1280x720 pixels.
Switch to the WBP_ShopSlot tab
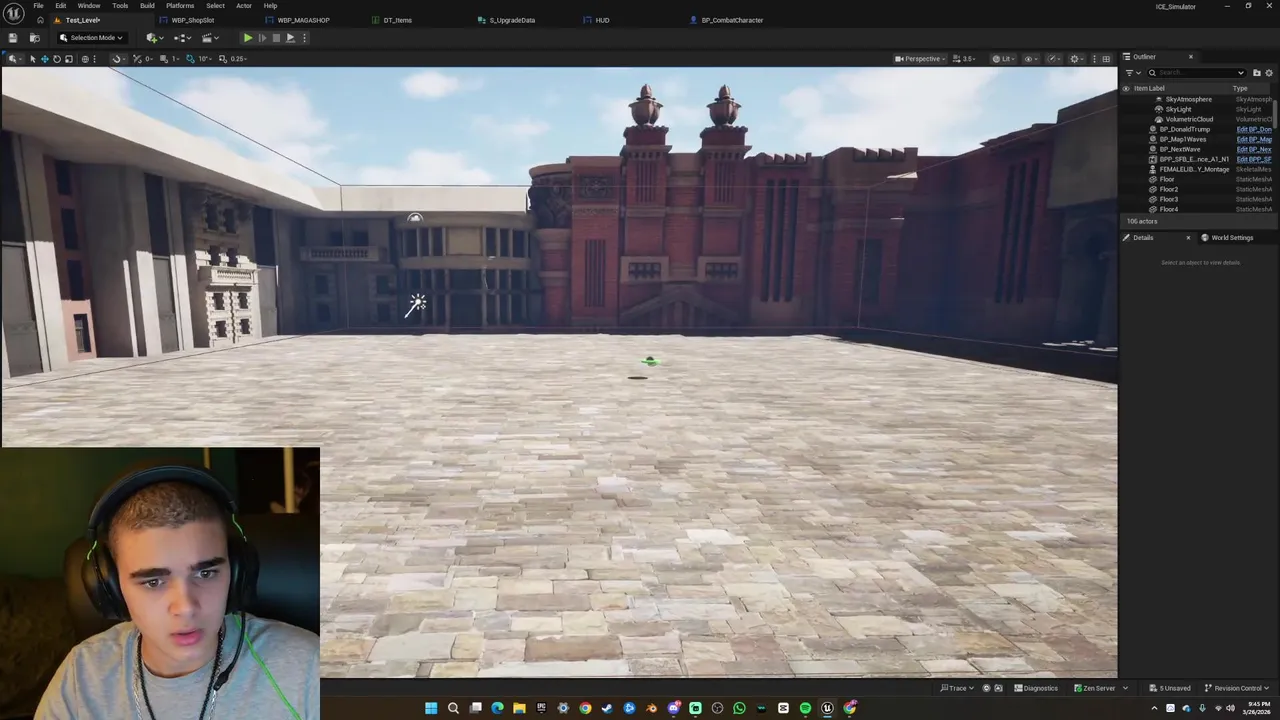pyautogui.click(x=192, y=20)
